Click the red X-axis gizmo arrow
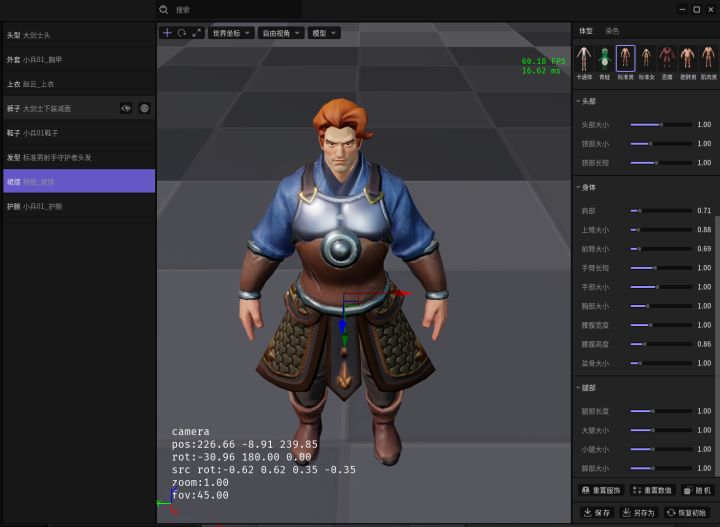720x527 pixels. pyautogui.click(x=403, y=293)
